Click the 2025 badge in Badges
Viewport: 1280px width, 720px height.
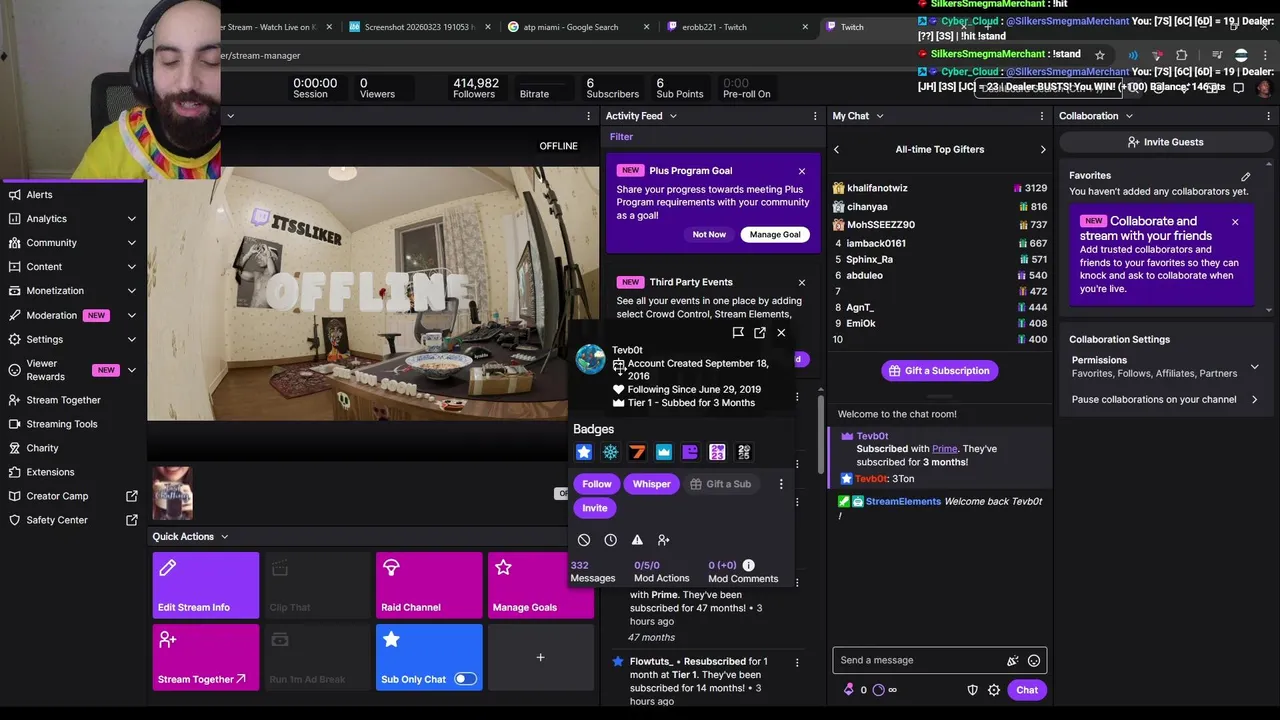click(744, 452)
